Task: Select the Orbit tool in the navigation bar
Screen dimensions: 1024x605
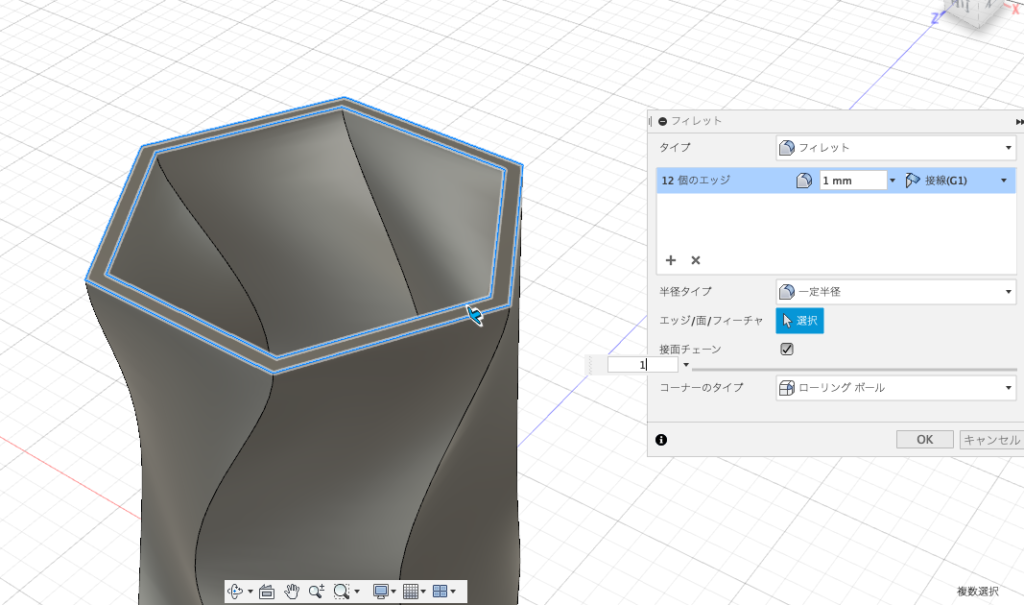Action: 234,592
